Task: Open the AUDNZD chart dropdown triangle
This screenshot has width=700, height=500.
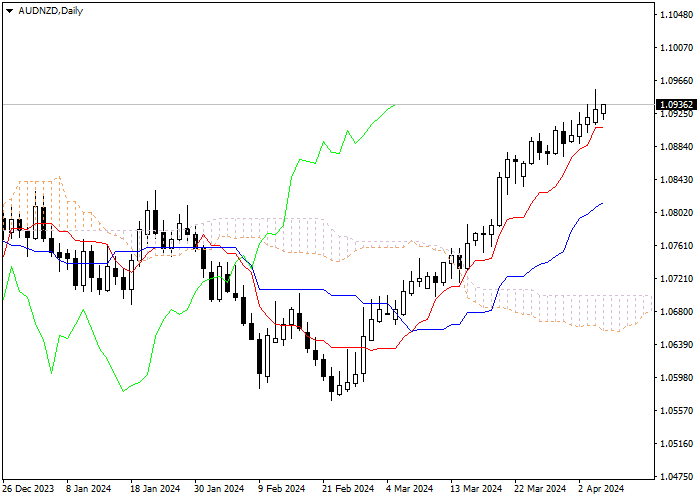Action: click(x=9, y=11)
